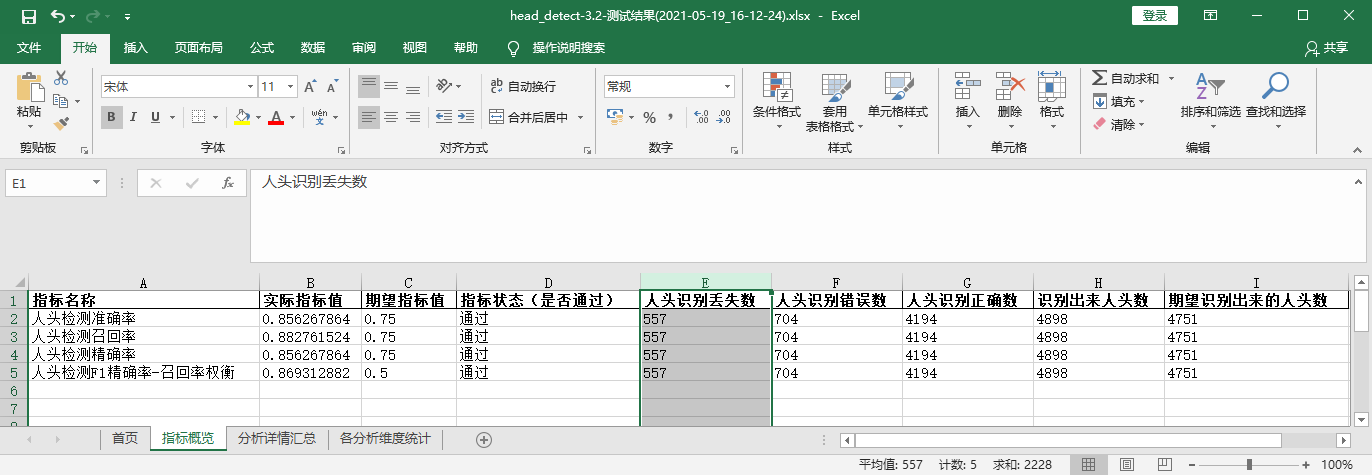1372x475 pixels.
Task: Switch to the 分析详情汇总 sheet tab
Action: [x=277, y=439]
